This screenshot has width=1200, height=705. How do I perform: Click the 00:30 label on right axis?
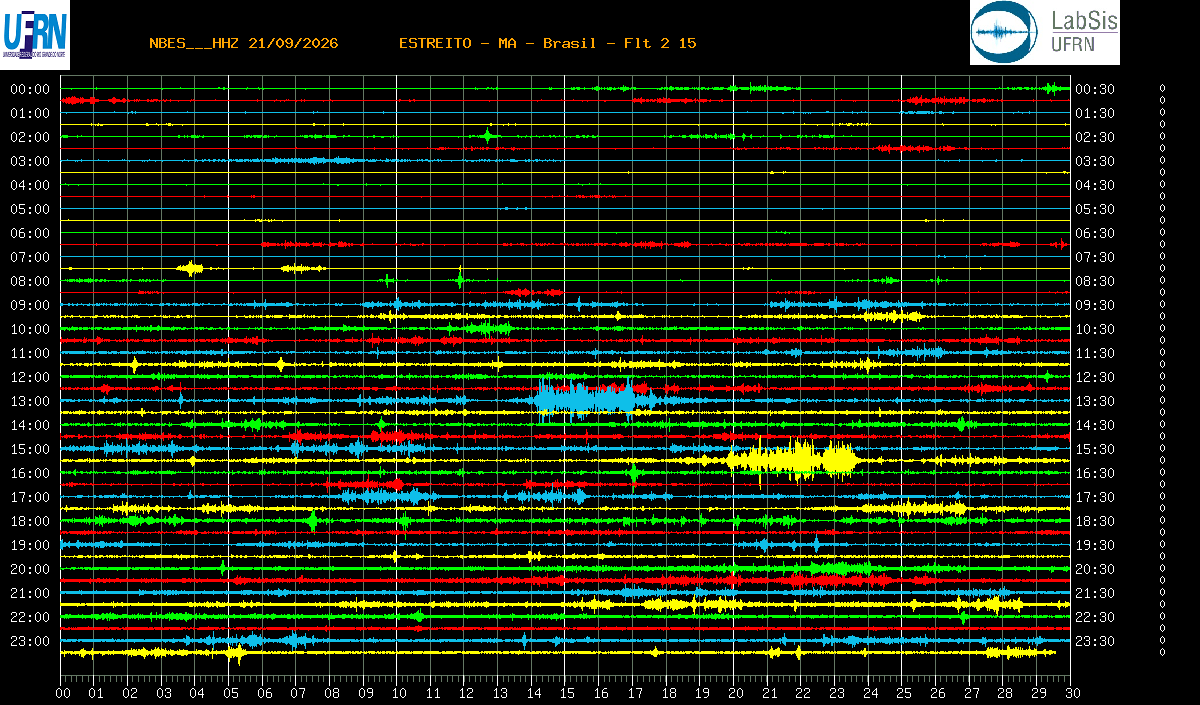(x=1095, y=89)
